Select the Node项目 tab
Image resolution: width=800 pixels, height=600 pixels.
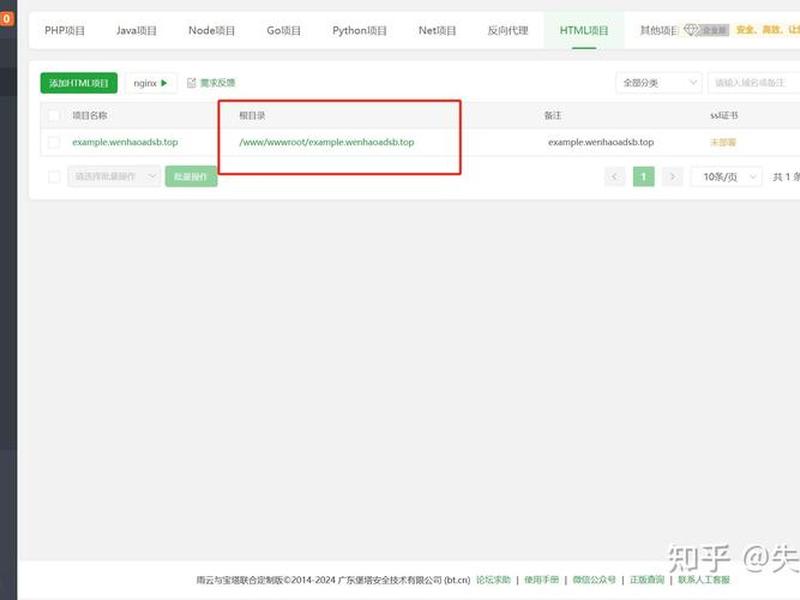tap(211, 31)
